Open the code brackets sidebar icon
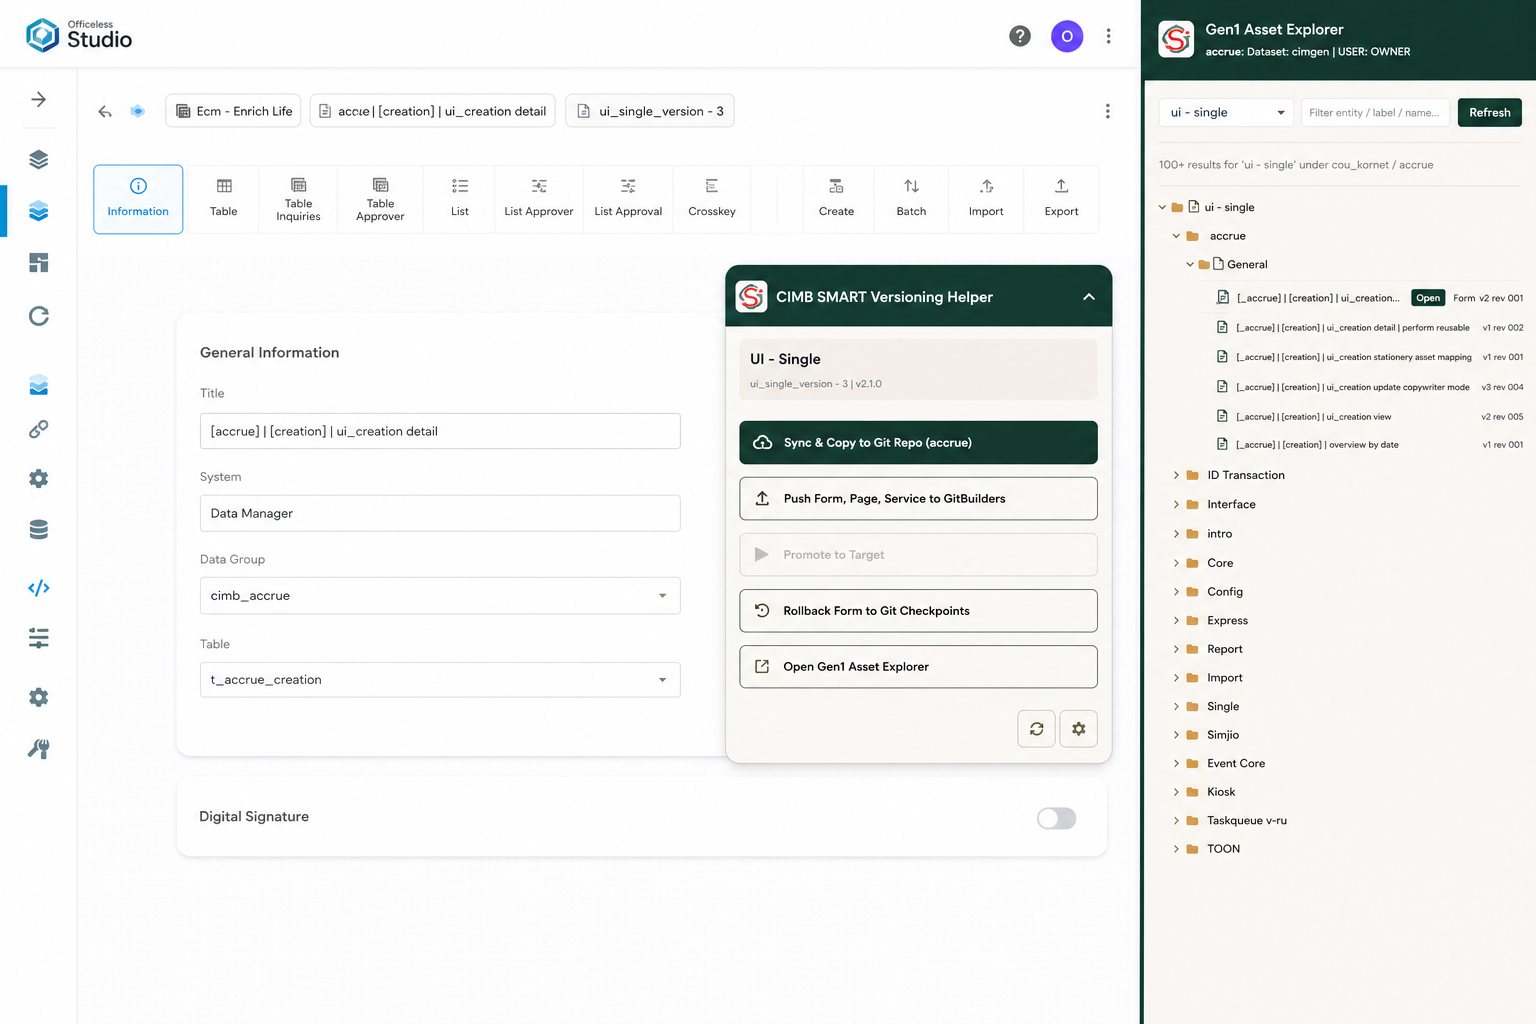The image size is (1536, 1024). pyautogui.click(x=38, y=588)
